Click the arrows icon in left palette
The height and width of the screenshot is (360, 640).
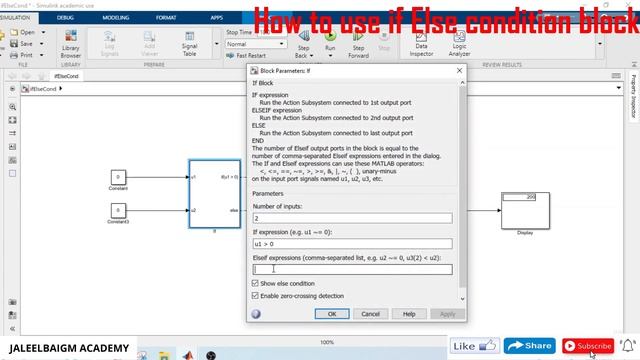[13, 133]
